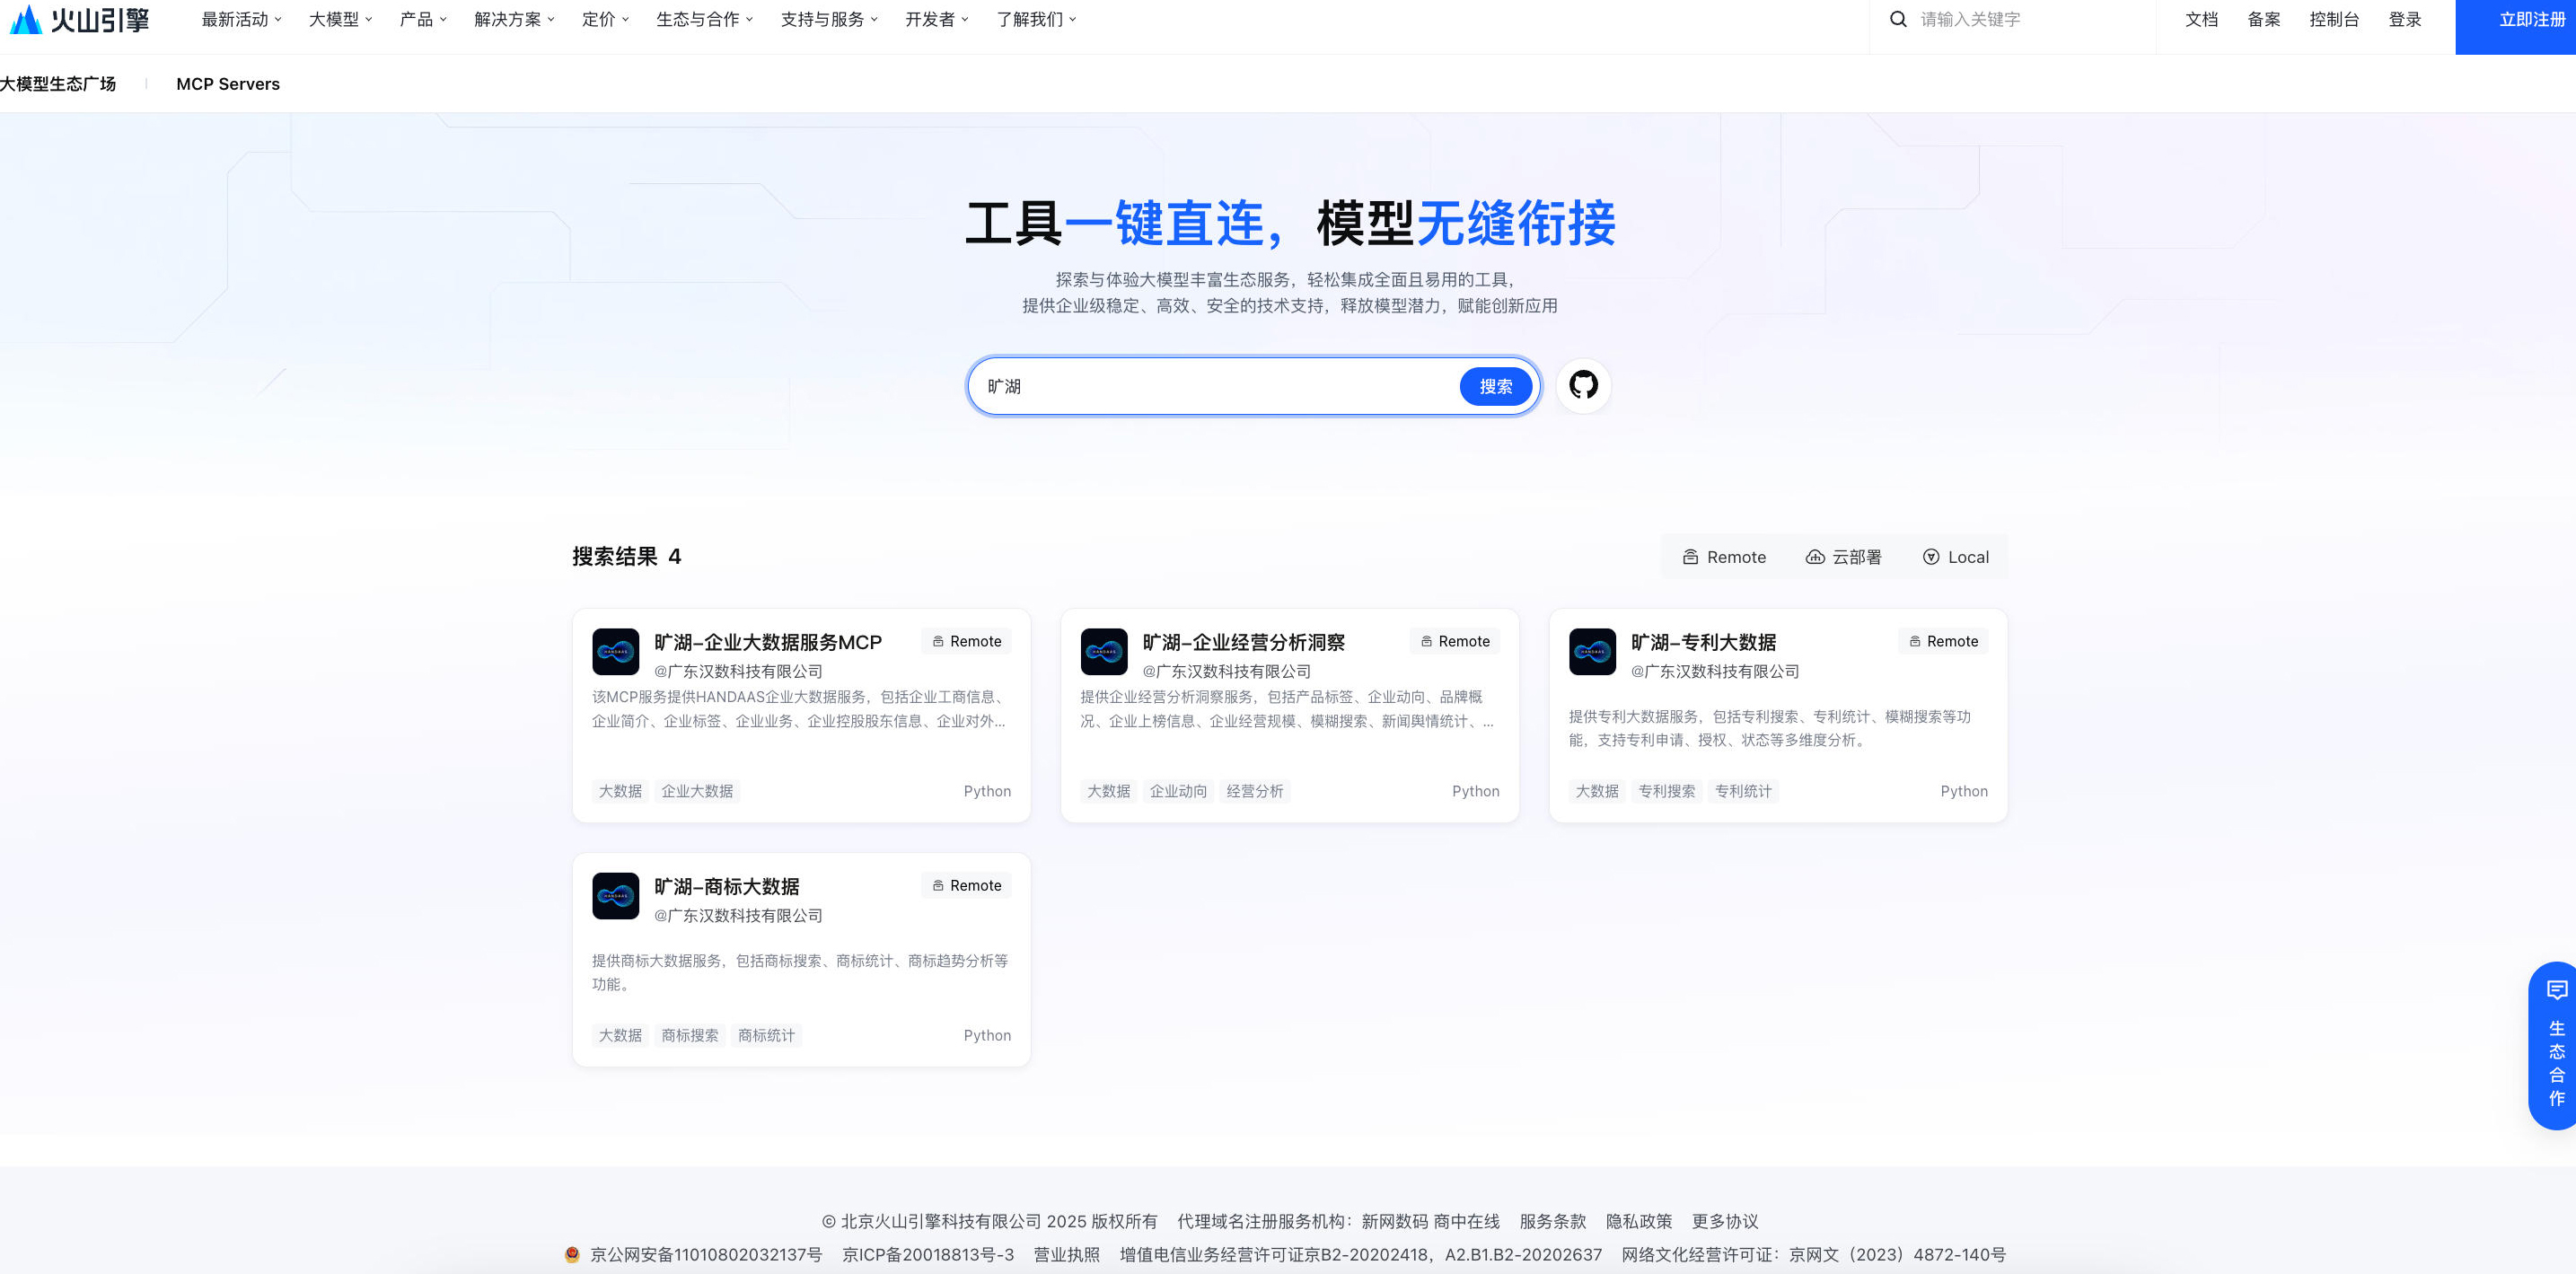This screenshot has width=2576, height=1274.
Task: Toggle the Local filter
Action: [x=1955, y=557]
